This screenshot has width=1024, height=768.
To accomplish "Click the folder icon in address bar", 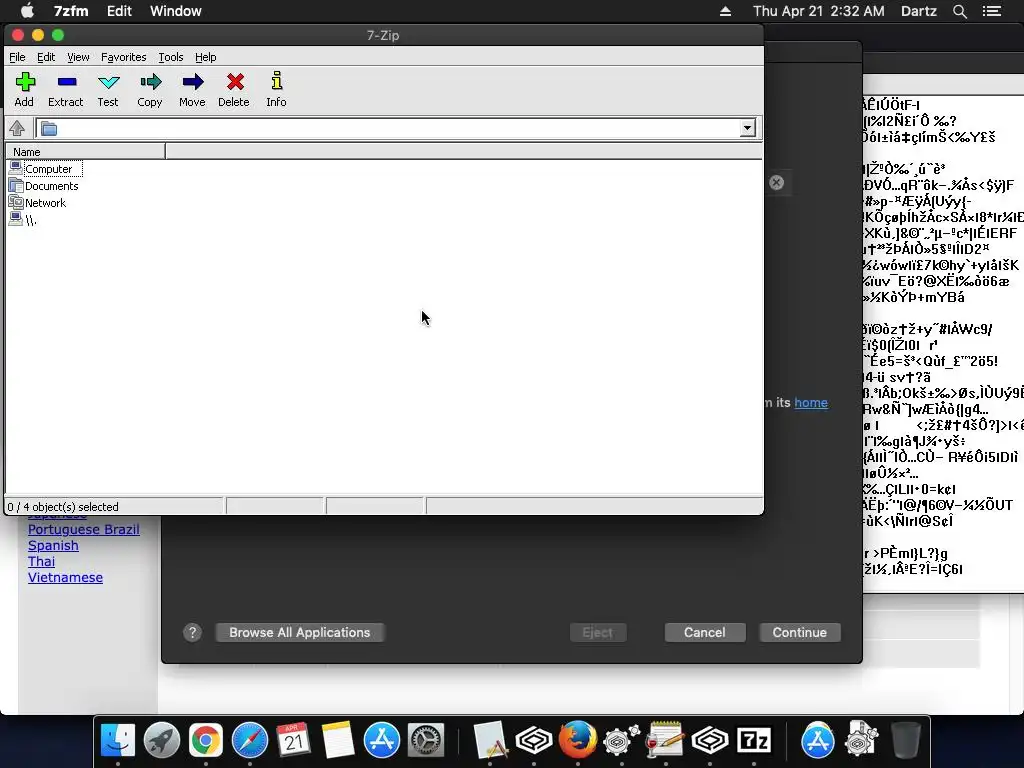I will tap(49, 129).
